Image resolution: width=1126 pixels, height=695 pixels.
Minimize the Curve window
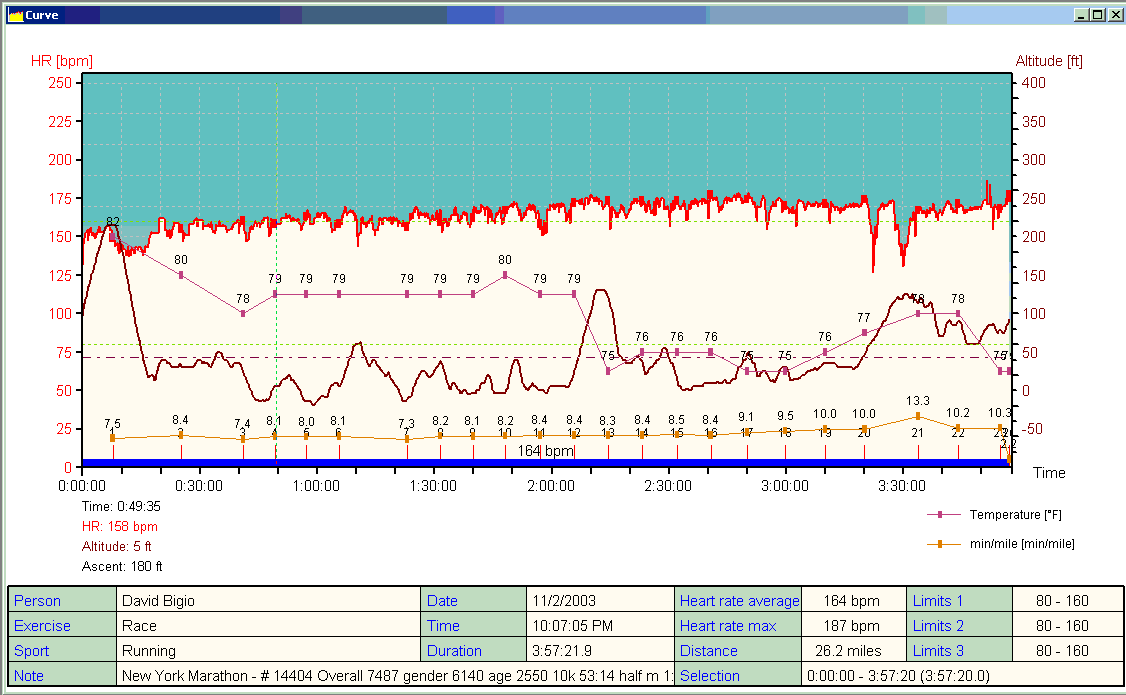1082,15
